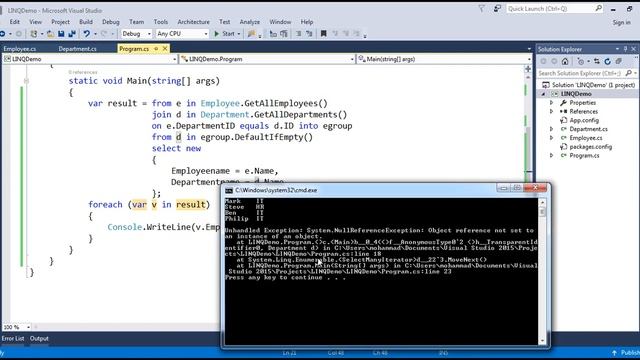The width and height of the screenshot is (640, 360).
Task: Open the Architecture menu
Action: click(193, 22)
